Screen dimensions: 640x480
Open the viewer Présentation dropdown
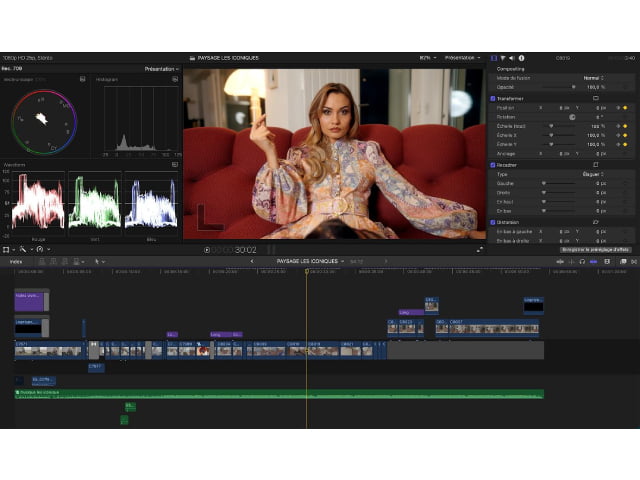pyautogui.click(x=462, y=58)
